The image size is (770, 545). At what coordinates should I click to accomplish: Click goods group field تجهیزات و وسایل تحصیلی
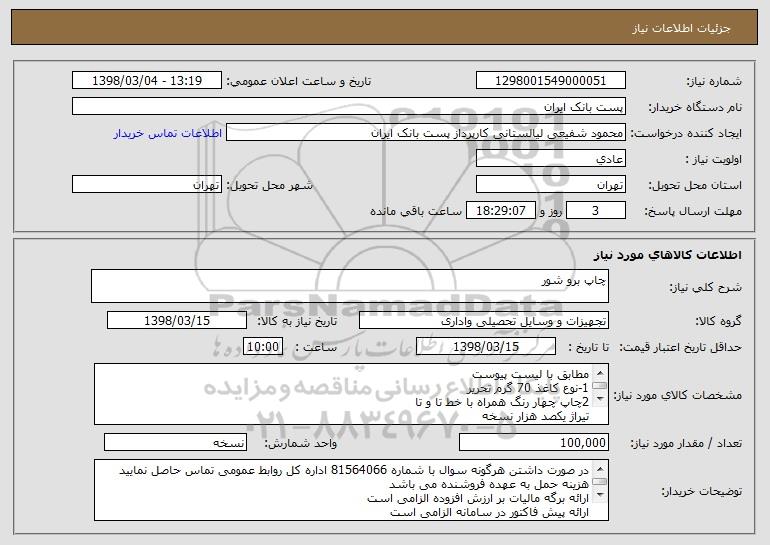(x=484, y=321)
